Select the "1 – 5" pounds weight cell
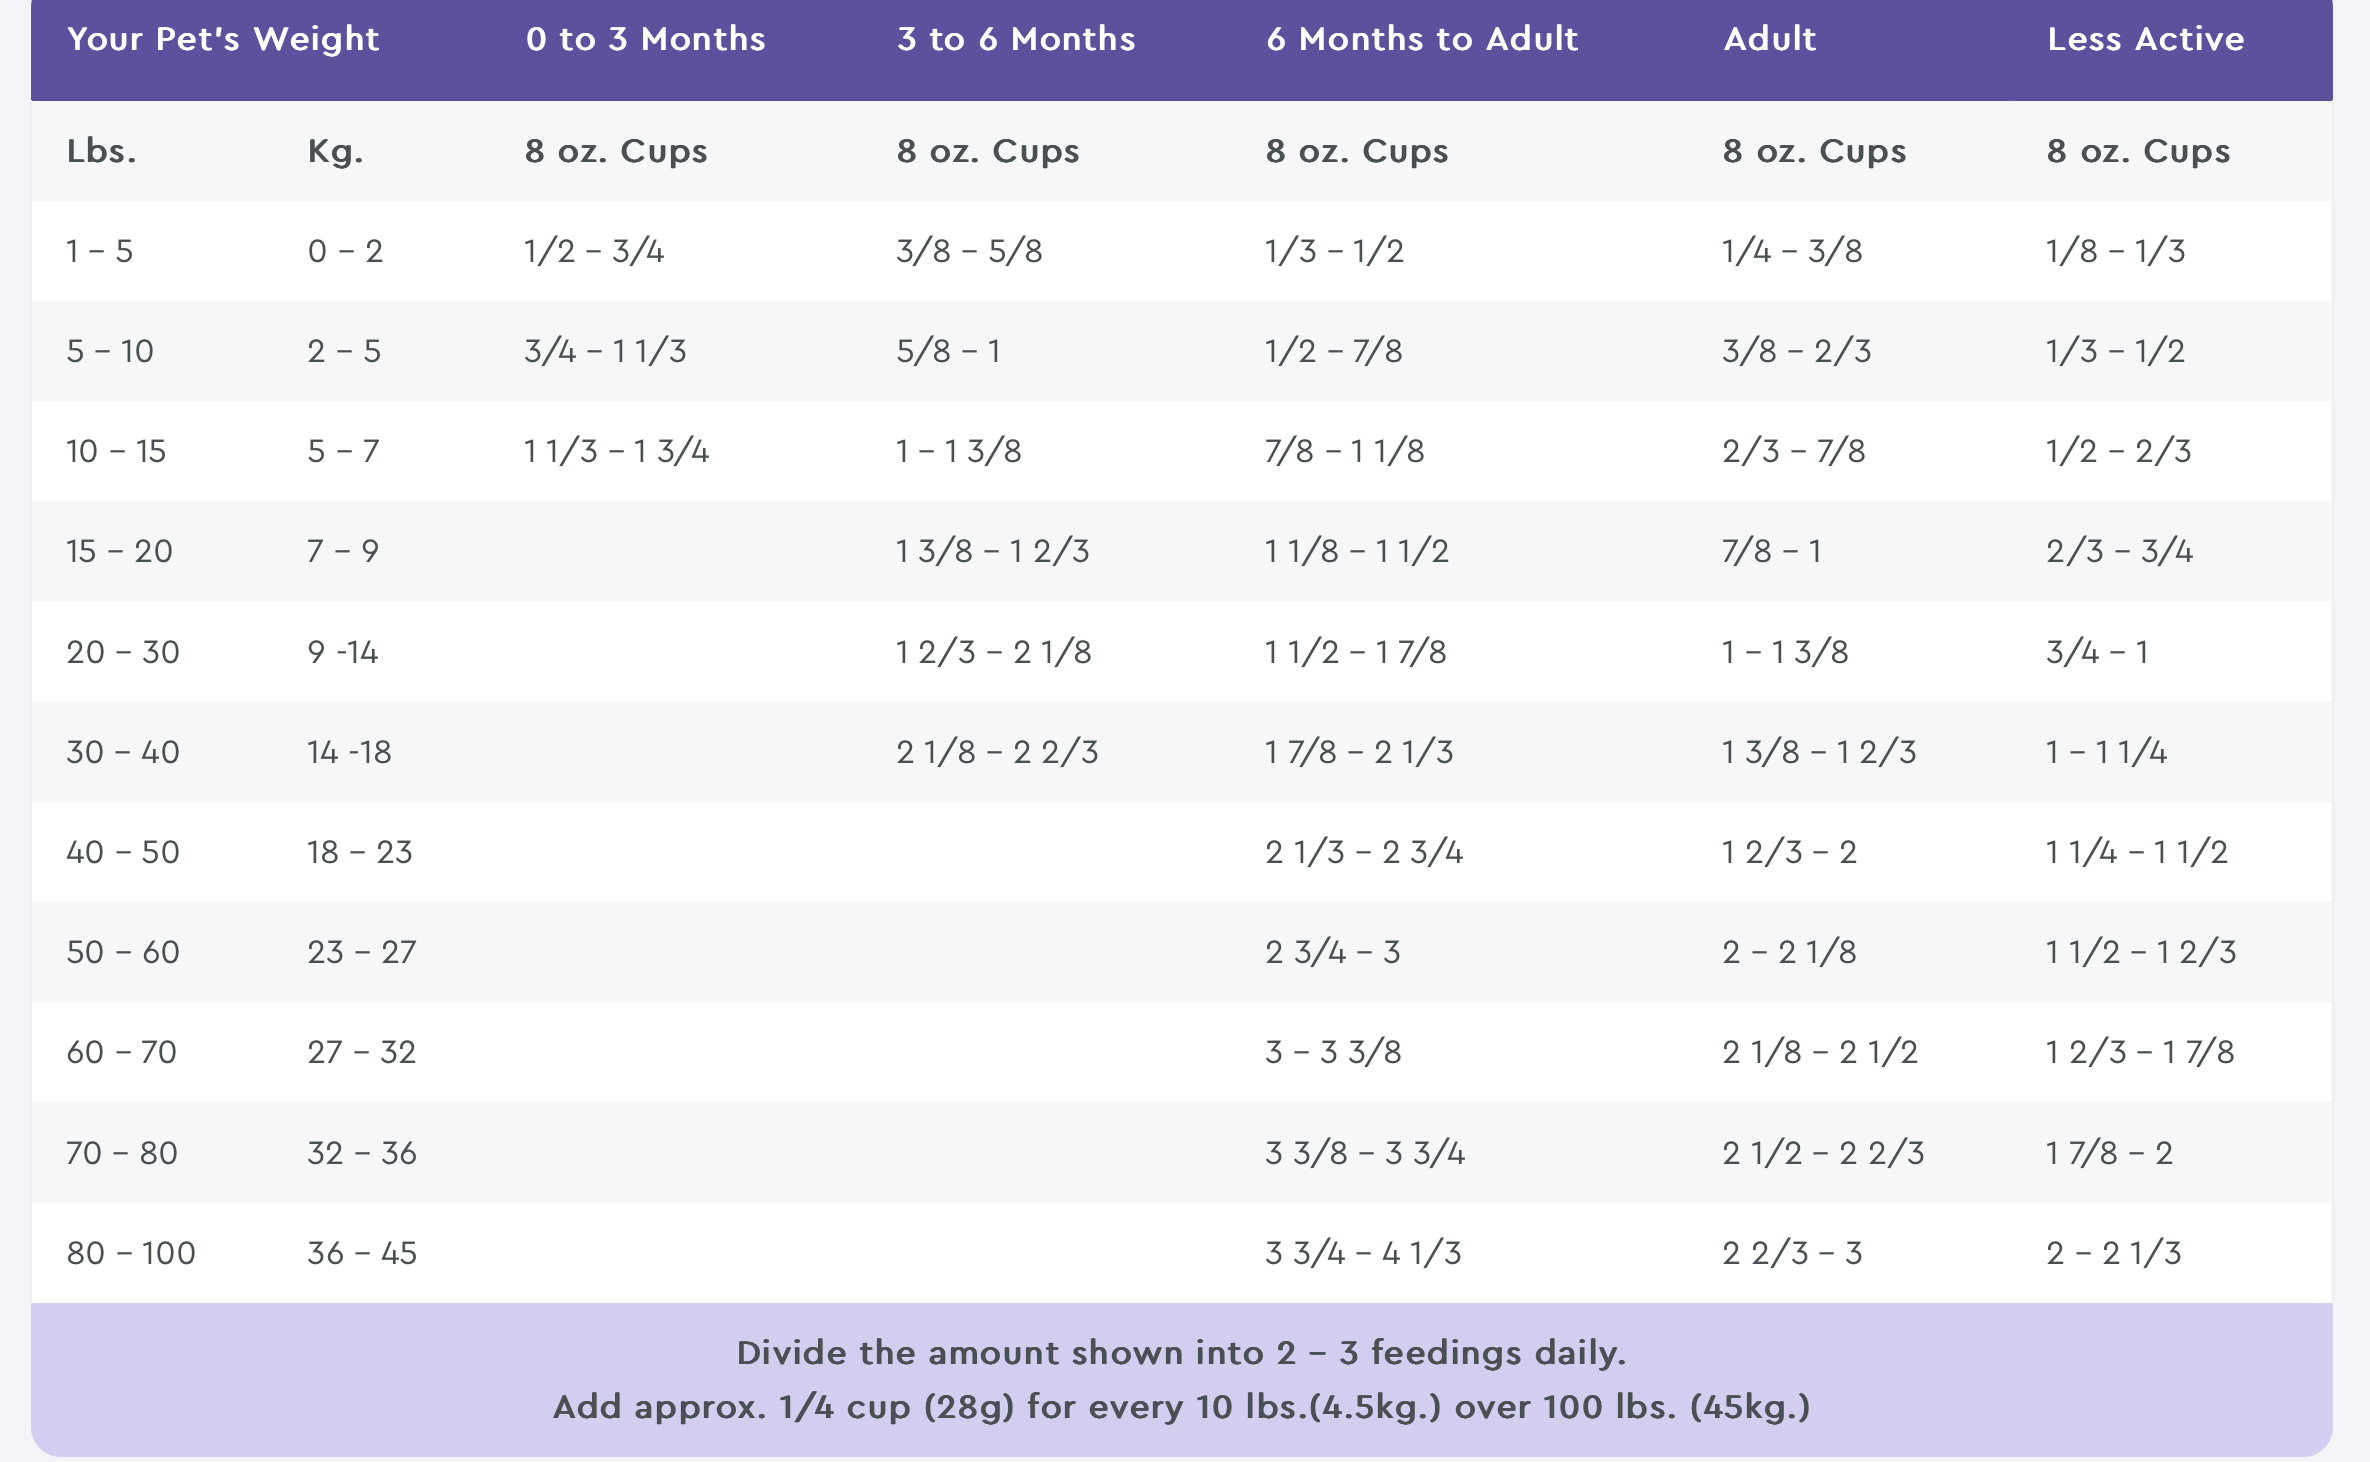This screenshot has height=1462, width=2370. 99,251
